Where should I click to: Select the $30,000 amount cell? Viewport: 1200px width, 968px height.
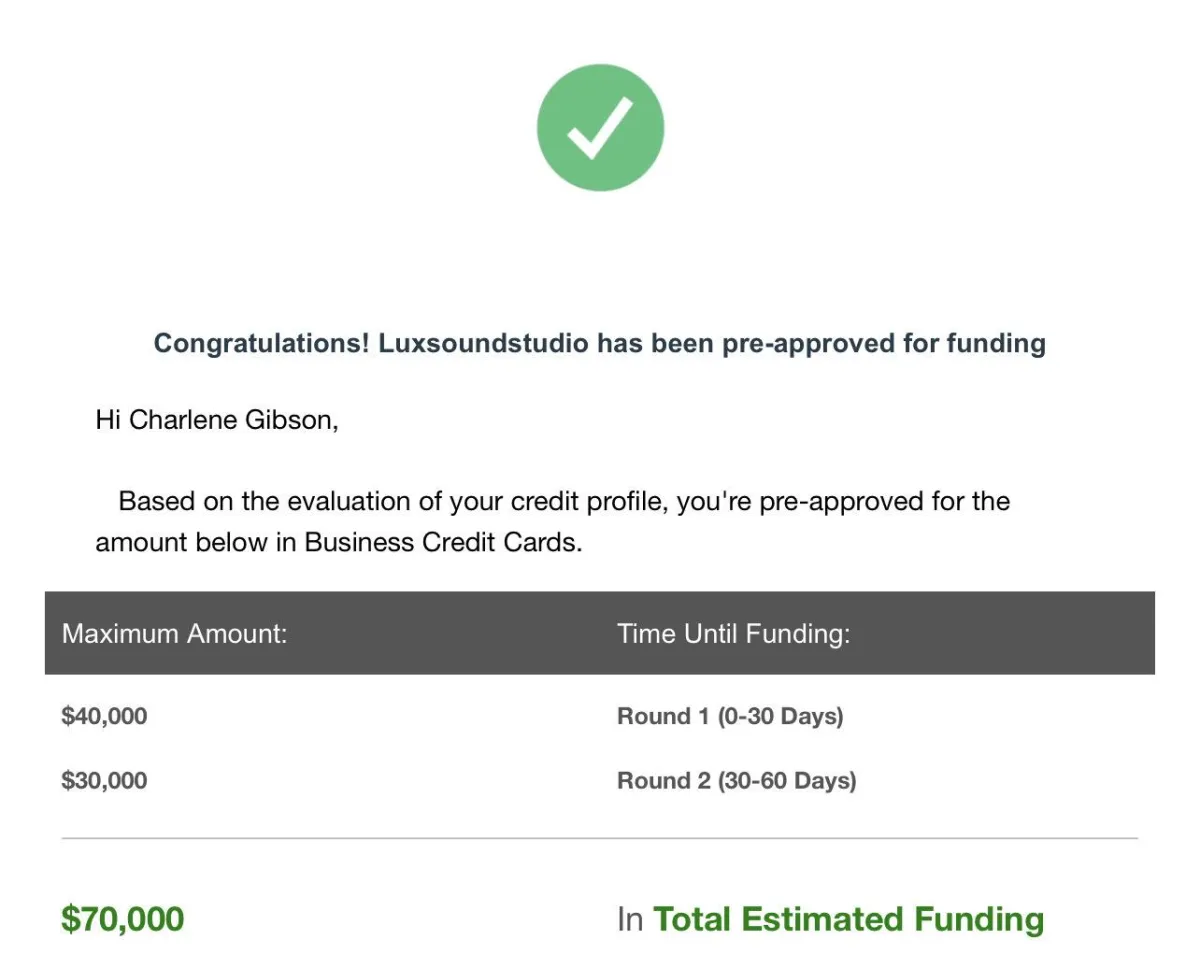104,780
